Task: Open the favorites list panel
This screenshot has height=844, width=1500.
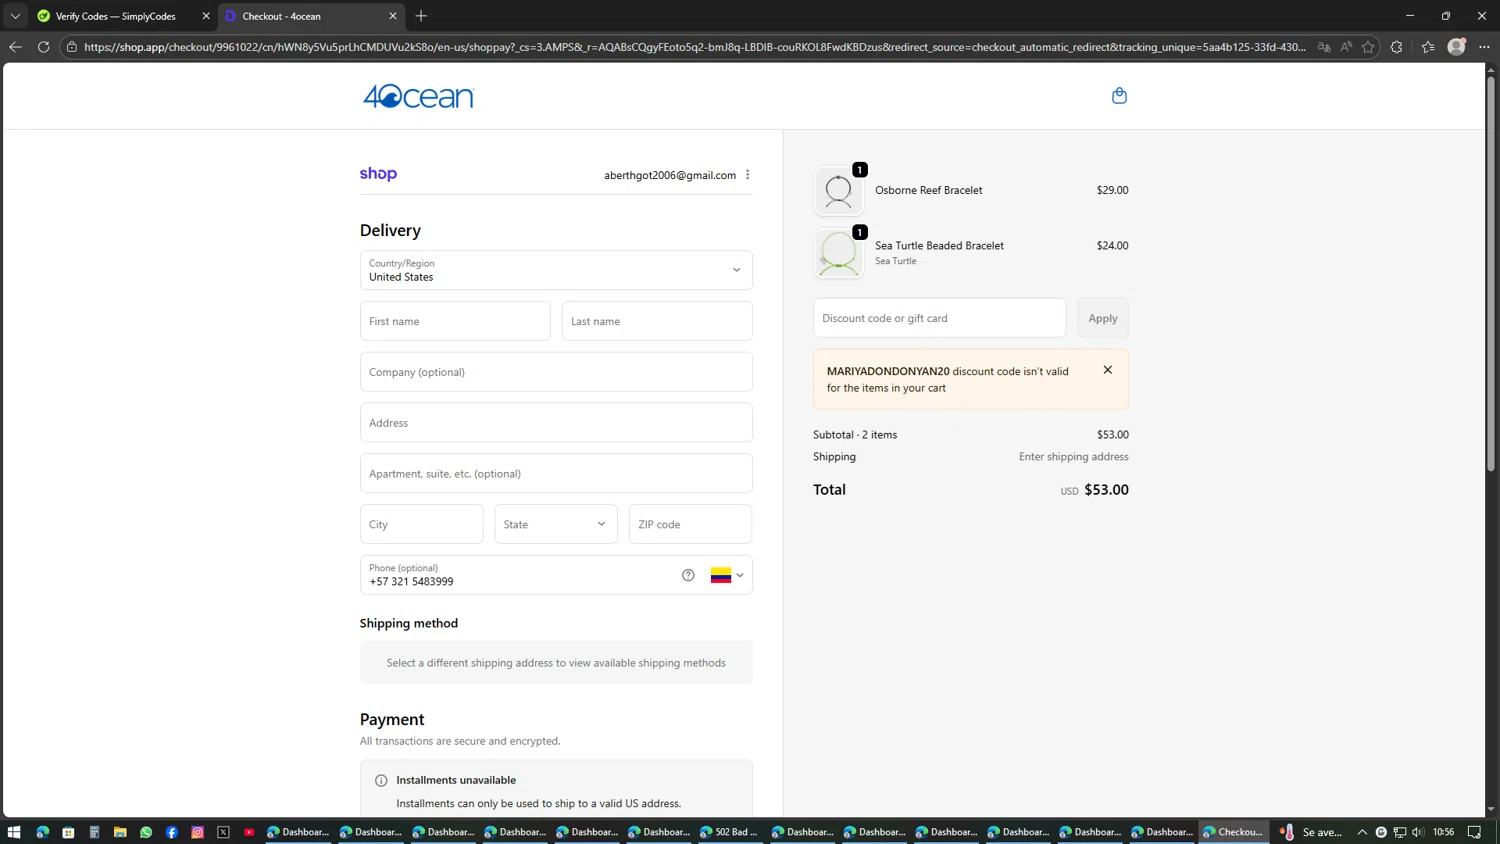Action: [x=1428, y=47]
